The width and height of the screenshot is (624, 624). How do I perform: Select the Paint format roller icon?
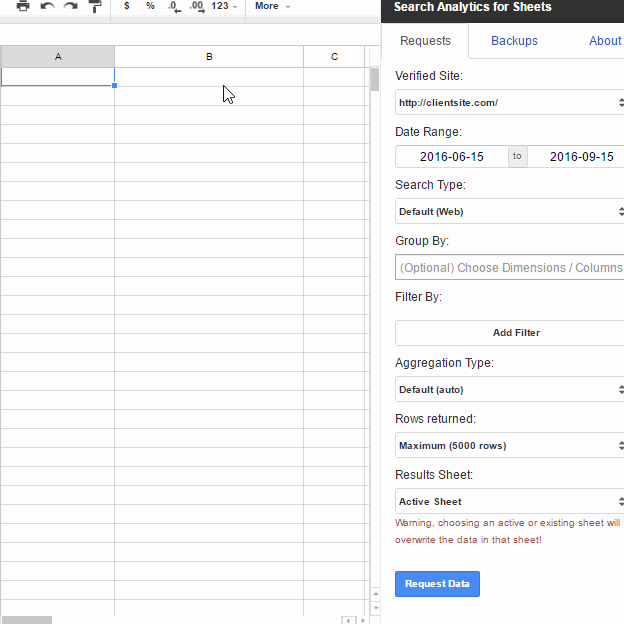click(95, 6)
